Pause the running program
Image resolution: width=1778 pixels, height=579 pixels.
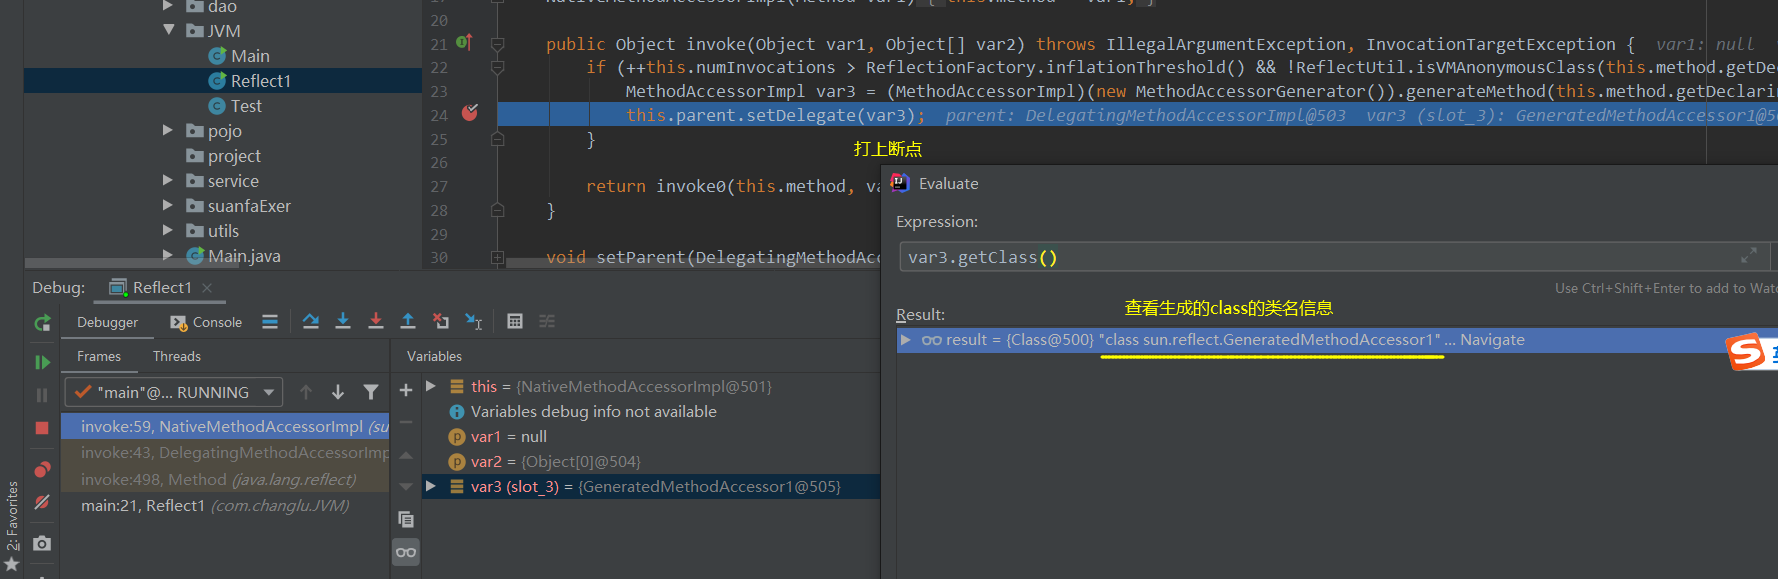point(42,395)
